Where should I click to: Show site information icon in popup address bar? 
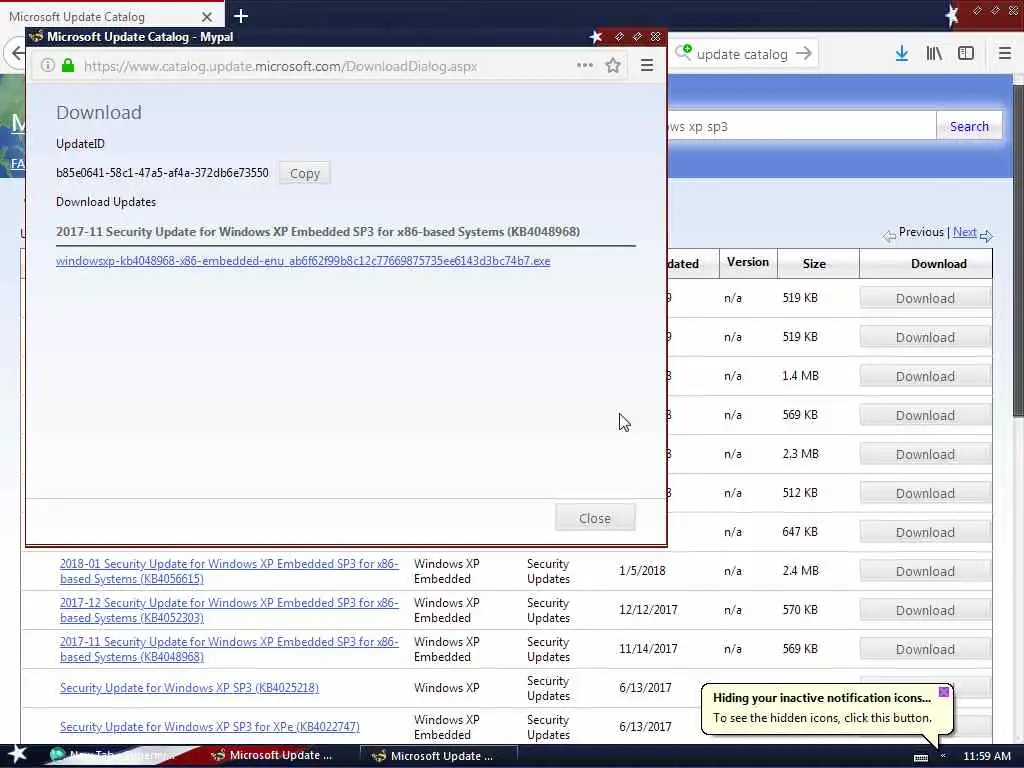point(48,65)
